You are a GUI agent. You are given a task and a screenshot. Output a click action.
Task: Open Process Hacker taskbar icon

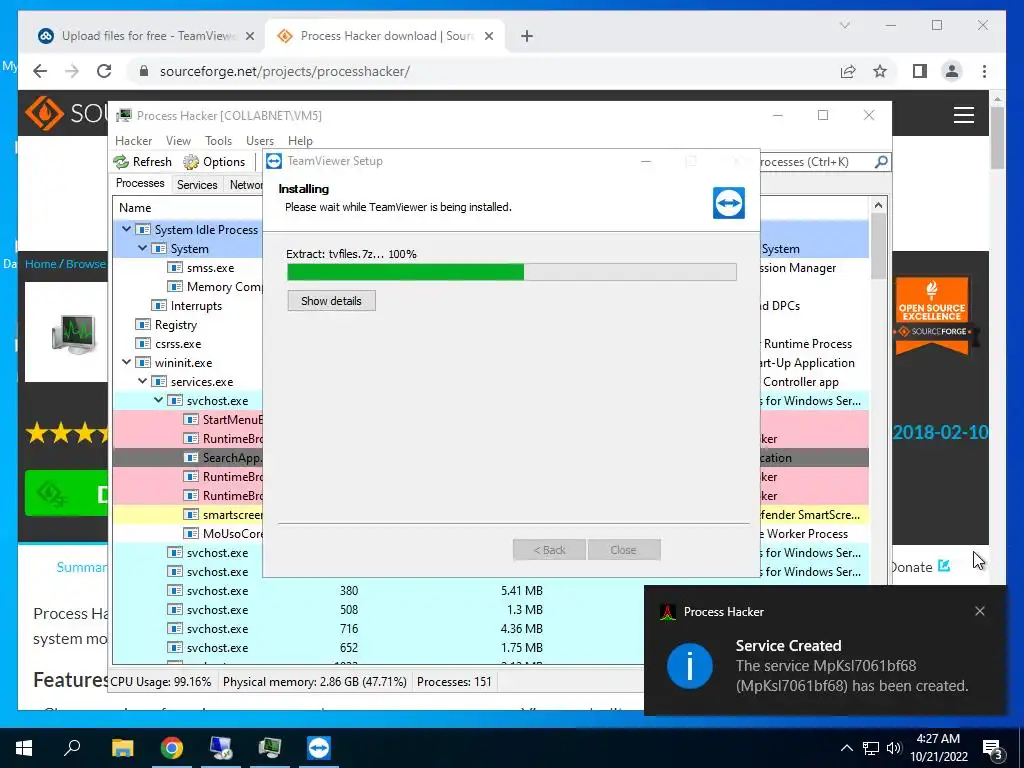click(x=270, y=748)
